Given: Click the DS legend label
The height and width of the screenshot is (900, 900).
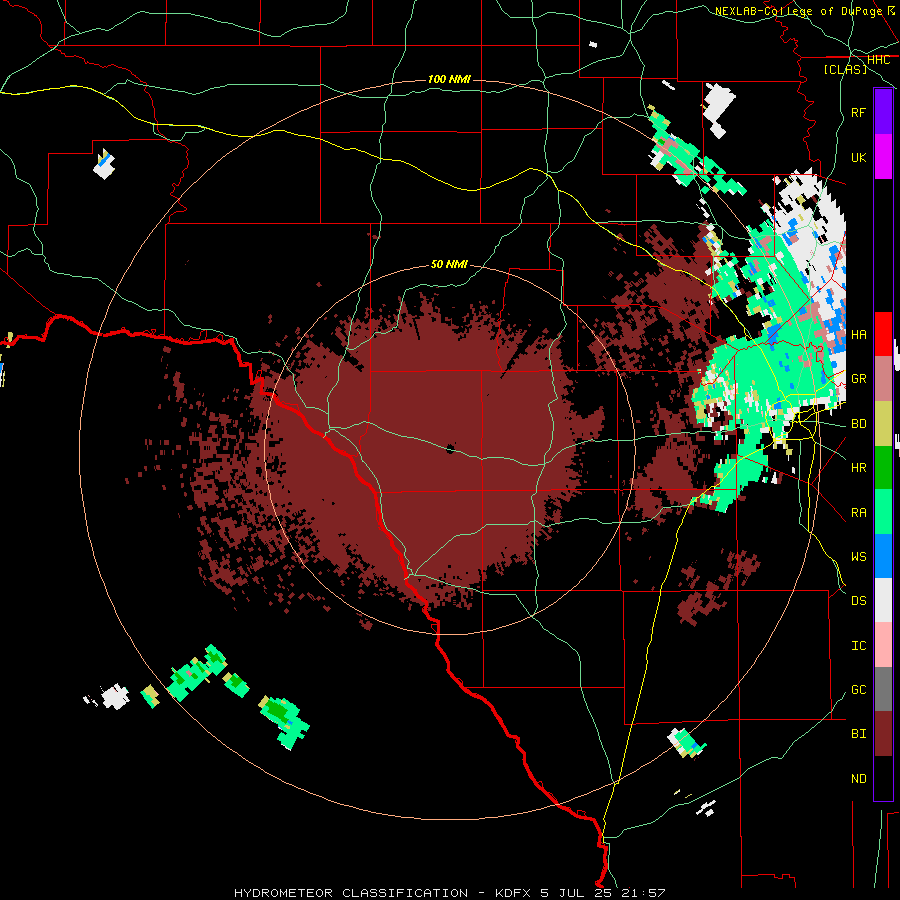Looking at the screenshot, I should tap(859, 601).
